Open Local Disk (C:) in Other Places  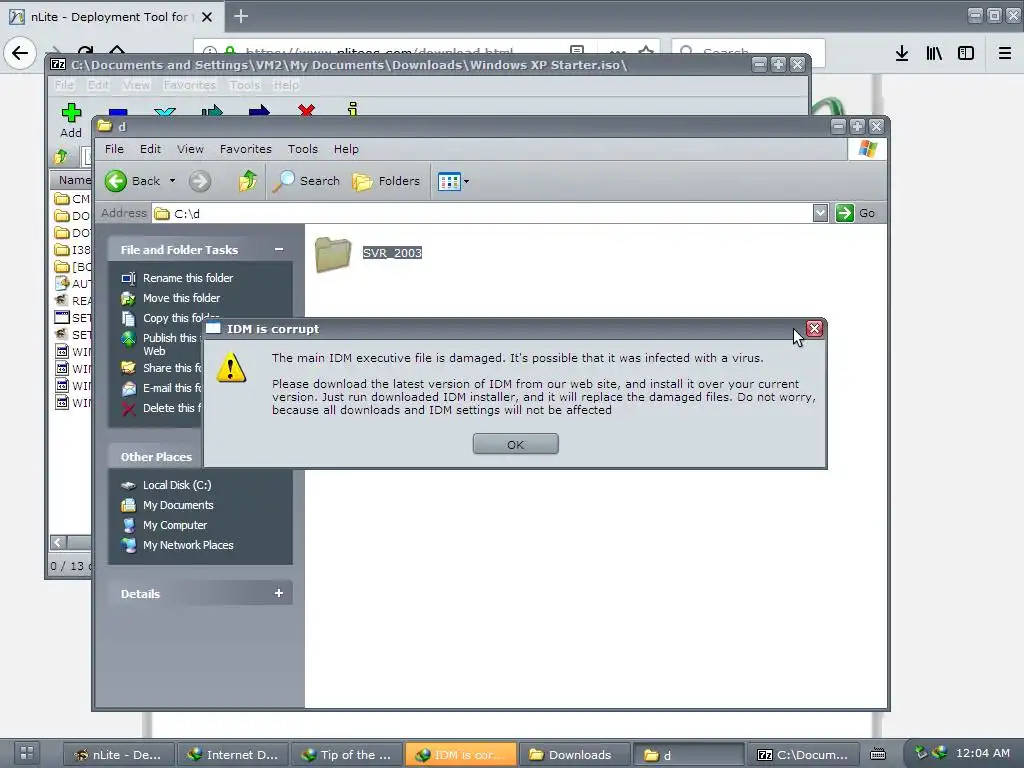coord(177,485)
